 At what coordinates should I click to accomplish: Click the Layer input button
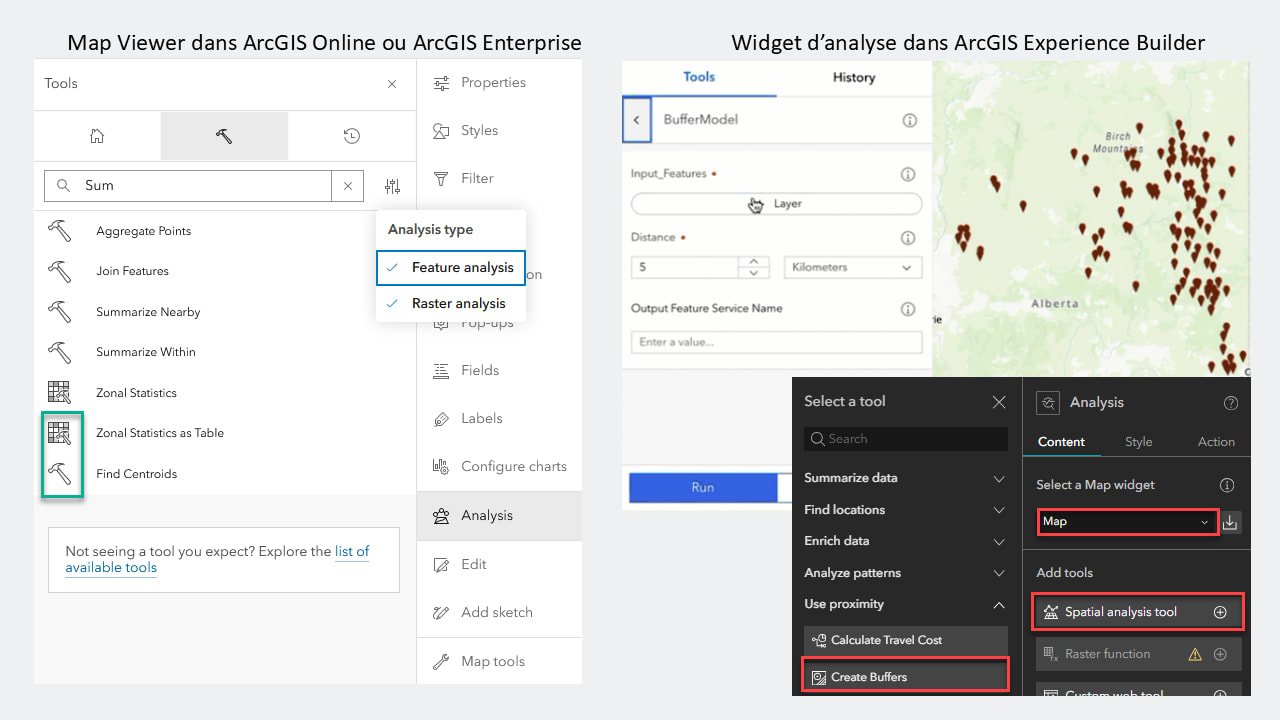click(776, 203)
